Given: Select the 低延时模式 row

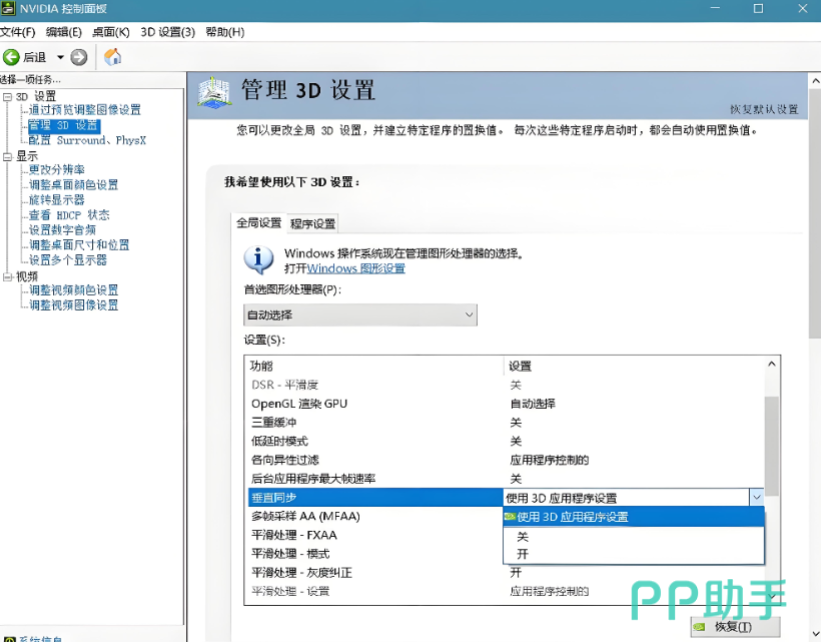Looking at the screenshot, I should pos(505,441).
